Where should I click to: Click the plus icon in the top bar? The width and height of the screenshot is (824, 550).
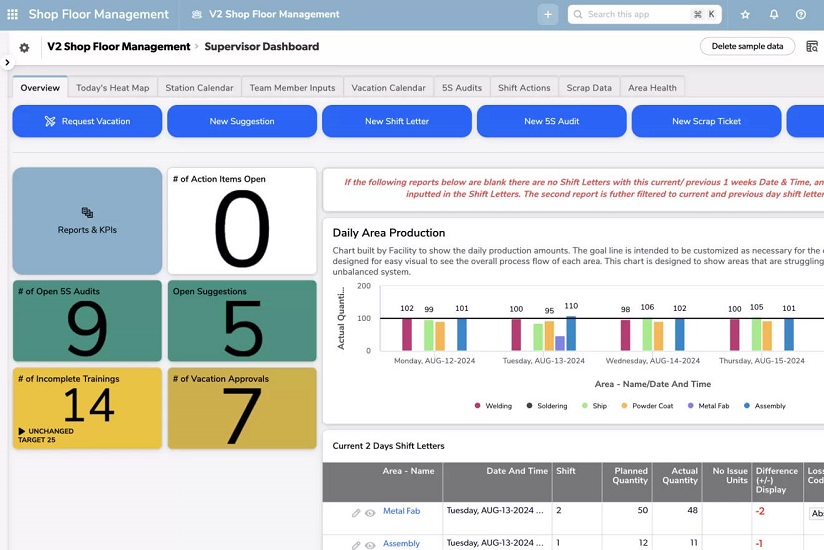(547, 15)
